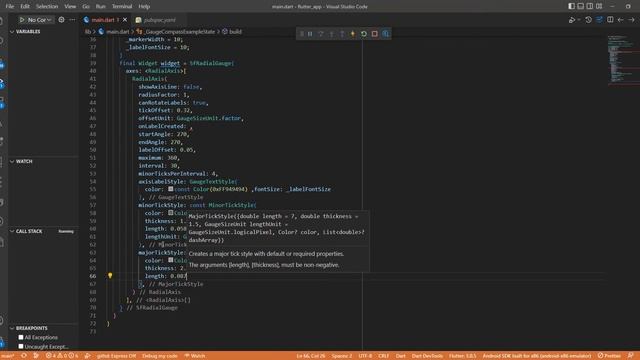The height and width of the screenshot is (360, 640).
Task: Click the Step Out debug button
Action: point(342,34)
